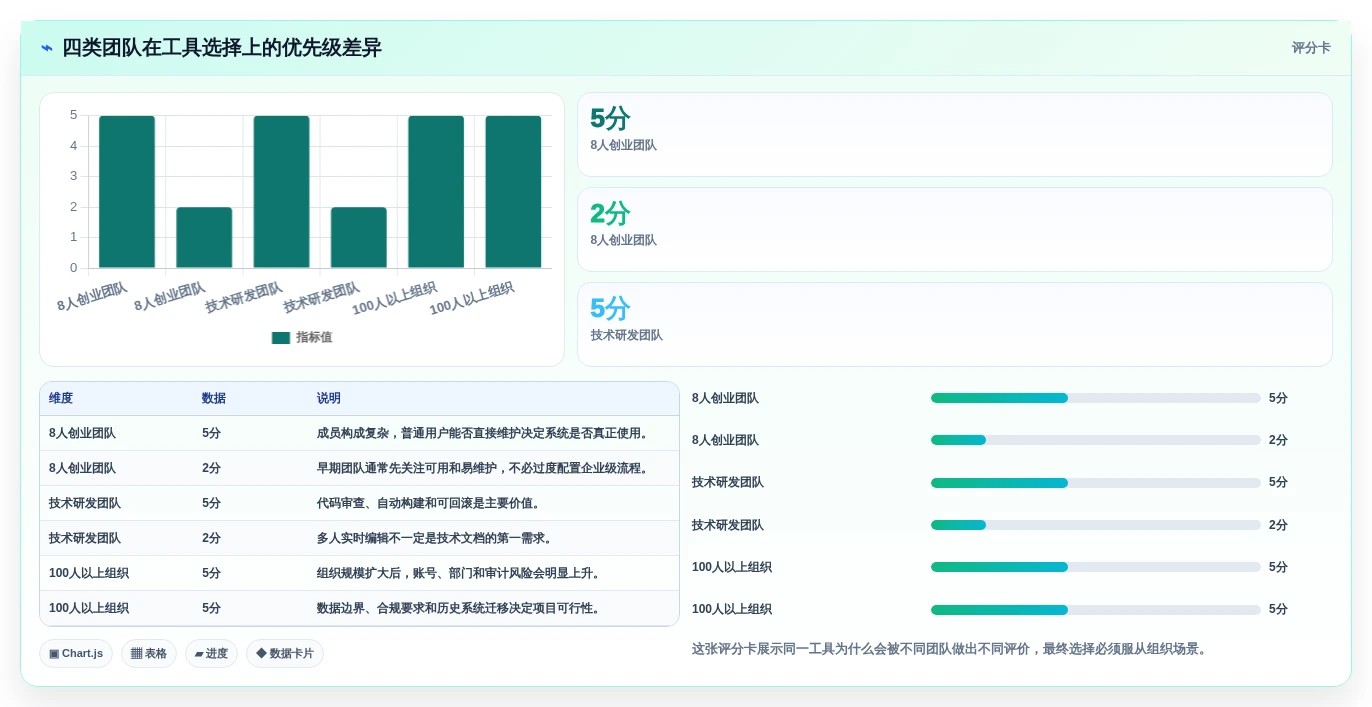Select the 表格 chip
This screenshot has height=707, width=1372.
coord(149,654)
